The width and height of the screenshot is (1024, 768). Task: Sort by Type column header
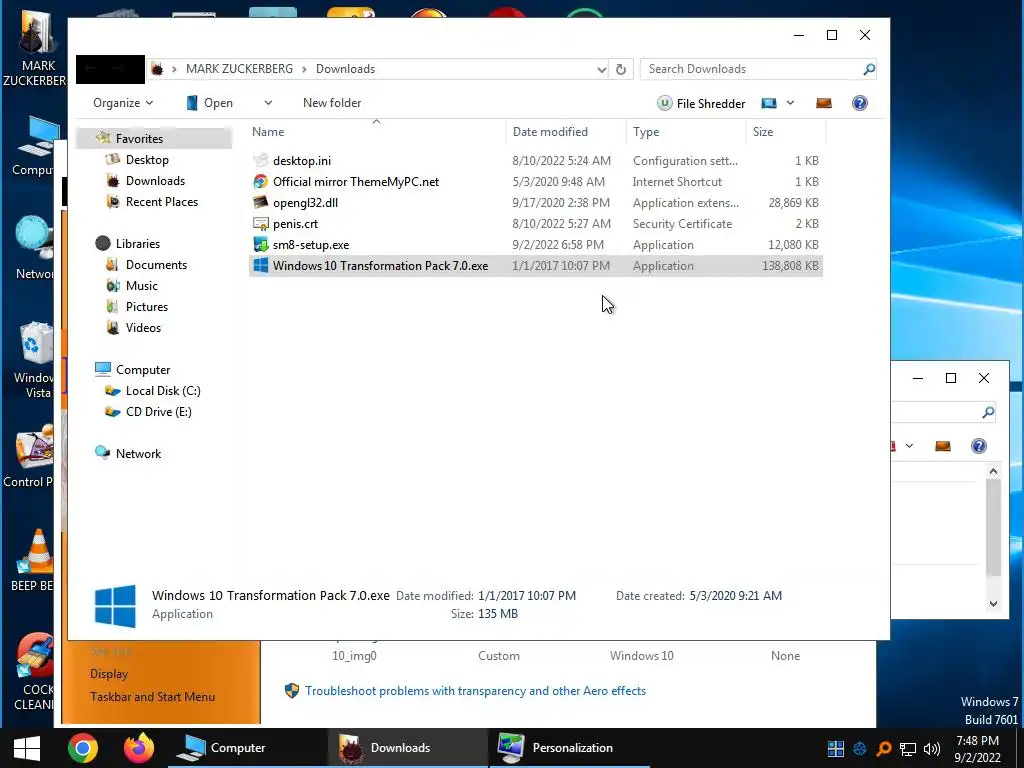coord(686,132)
